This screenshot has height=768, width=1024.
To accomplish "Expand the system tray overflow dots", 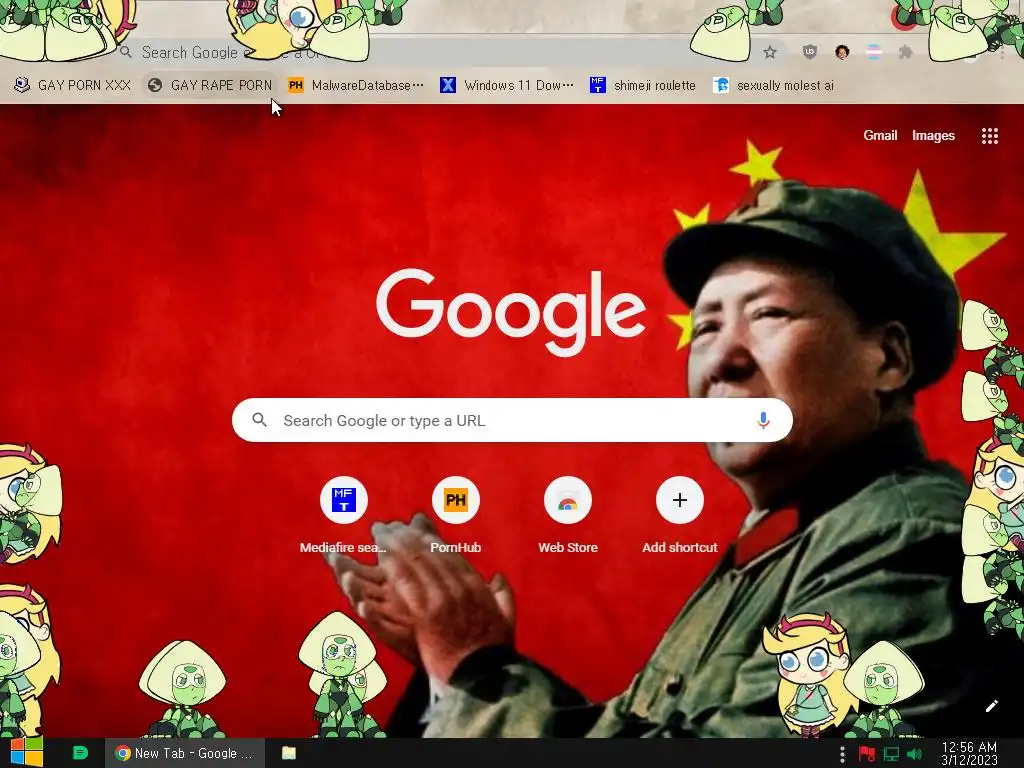I will 842,754.
